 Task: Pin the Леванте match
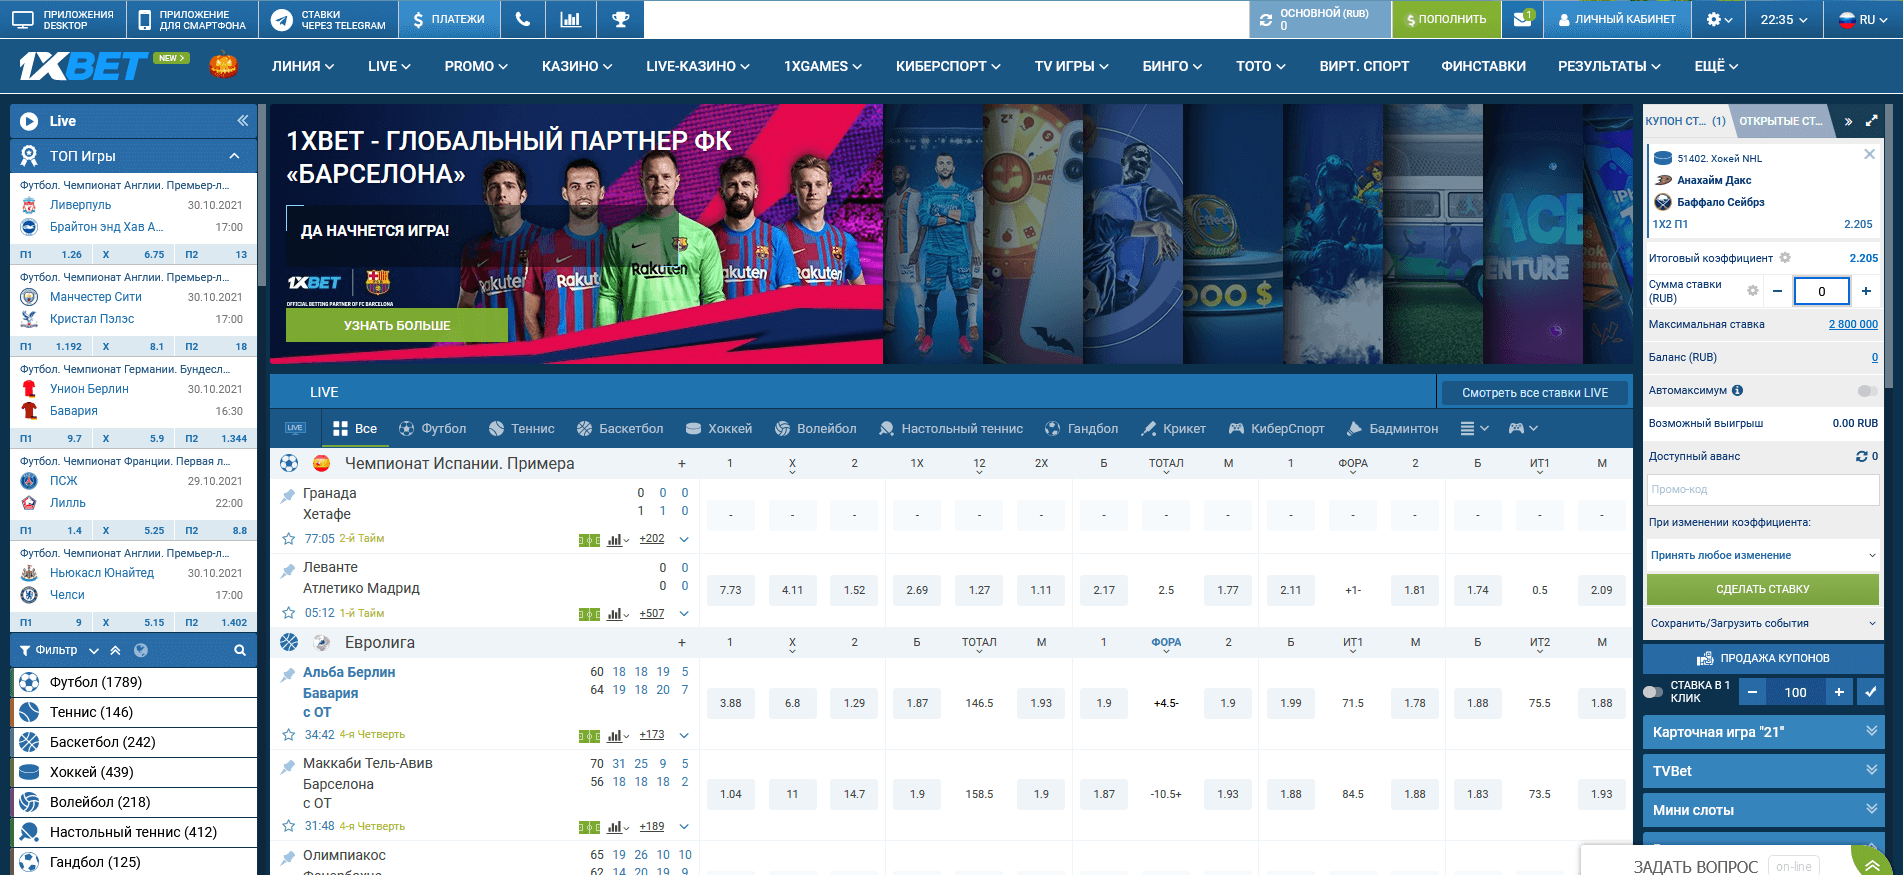click(288, 569)
